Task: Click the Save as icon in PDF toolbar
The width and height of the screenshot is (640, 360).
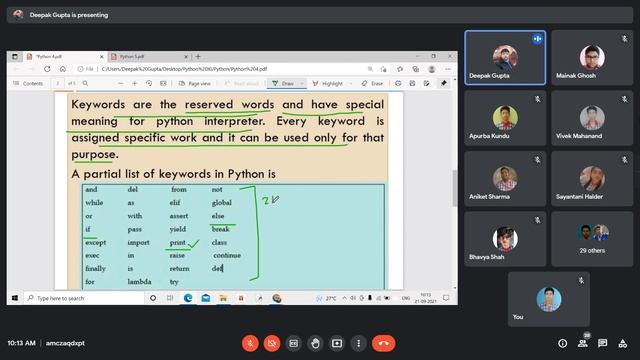Action: click(427, 83)
